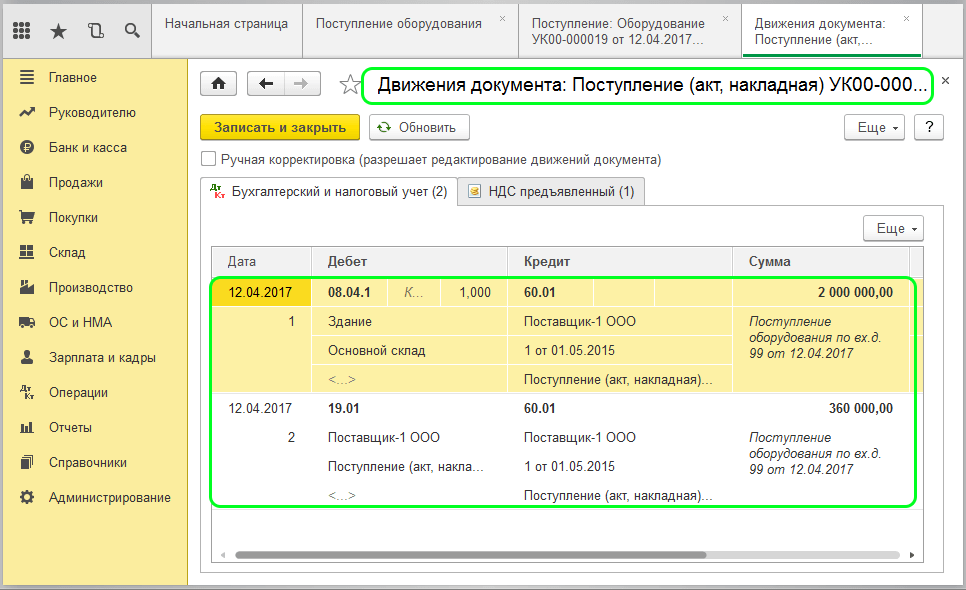This screenshot has height=590, width=966.
Task: Navigate forward with the right arrow
Action: (302, 84)
